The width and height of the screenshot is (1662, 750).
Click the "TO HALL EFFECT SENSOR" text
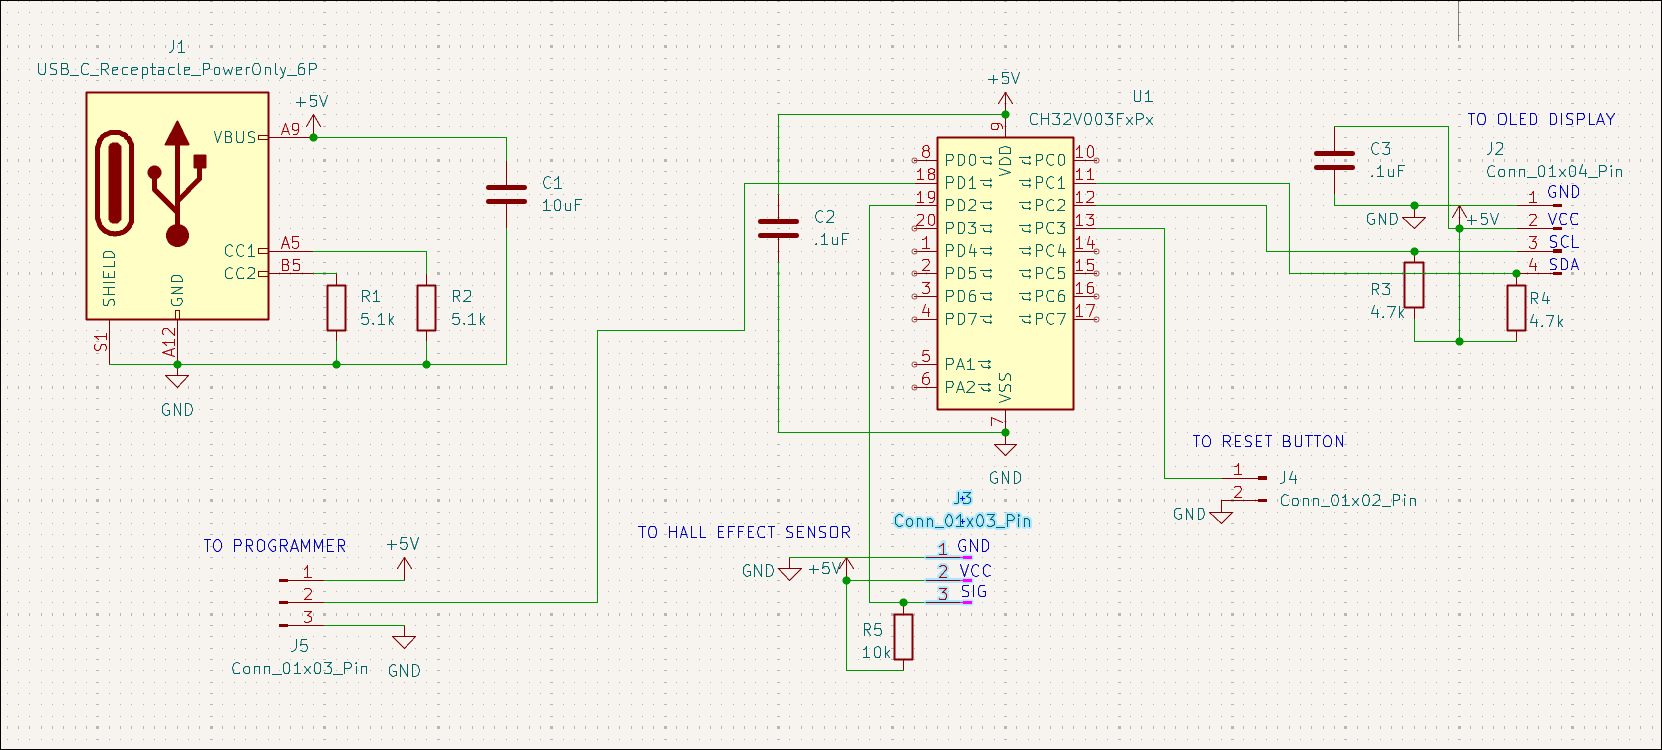pyautogui.click(x=744, y=533)
